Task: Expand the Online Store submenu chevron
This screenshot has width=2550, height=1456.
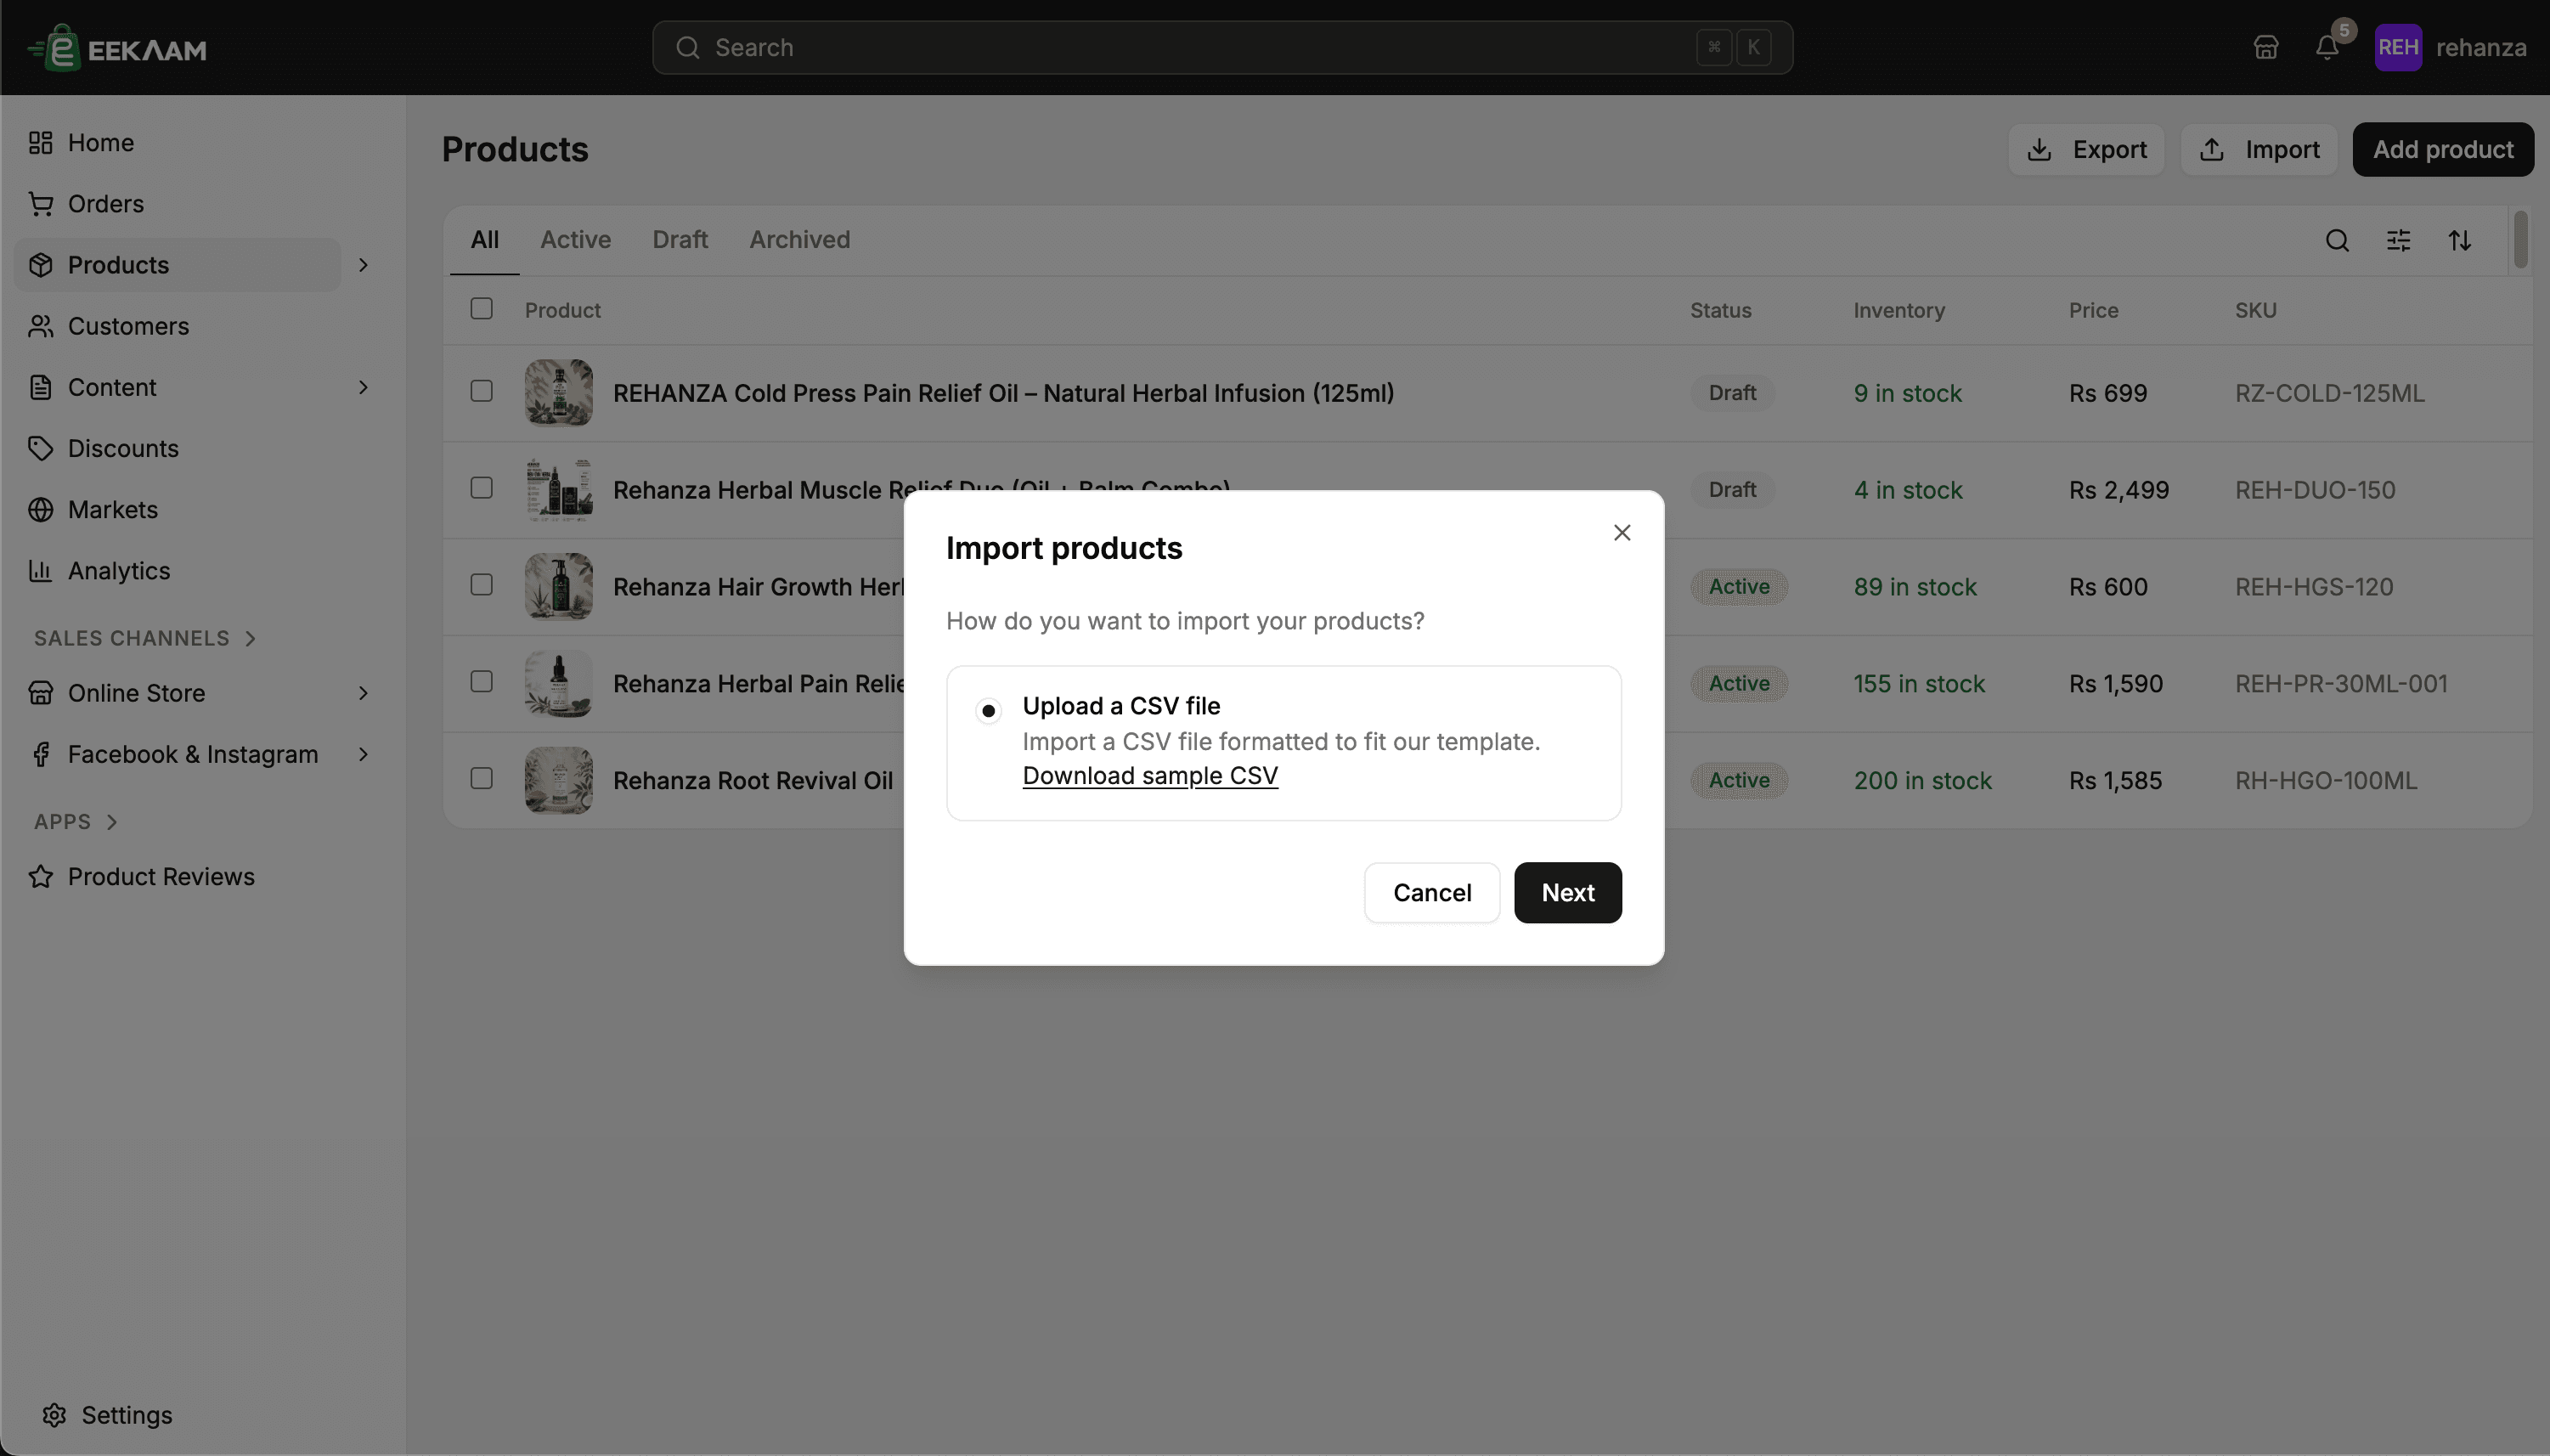Action: [x=364, y=693]
